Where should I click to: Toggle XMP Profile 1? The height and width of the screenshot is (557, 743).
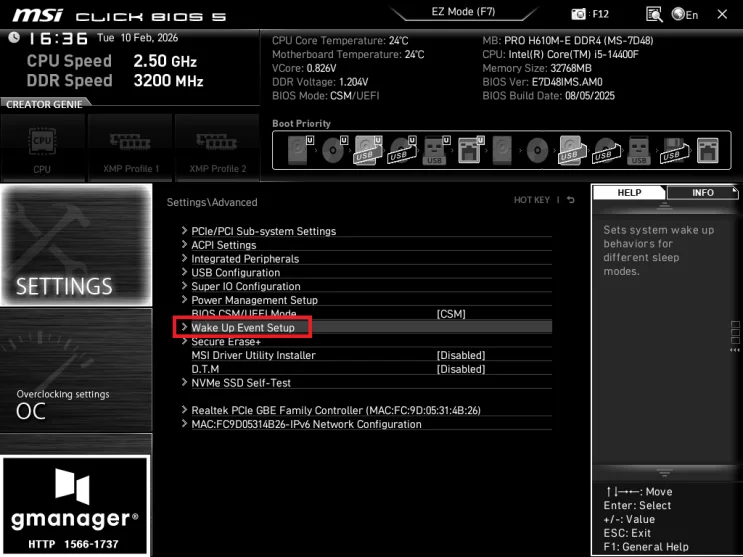click(130, 147)
